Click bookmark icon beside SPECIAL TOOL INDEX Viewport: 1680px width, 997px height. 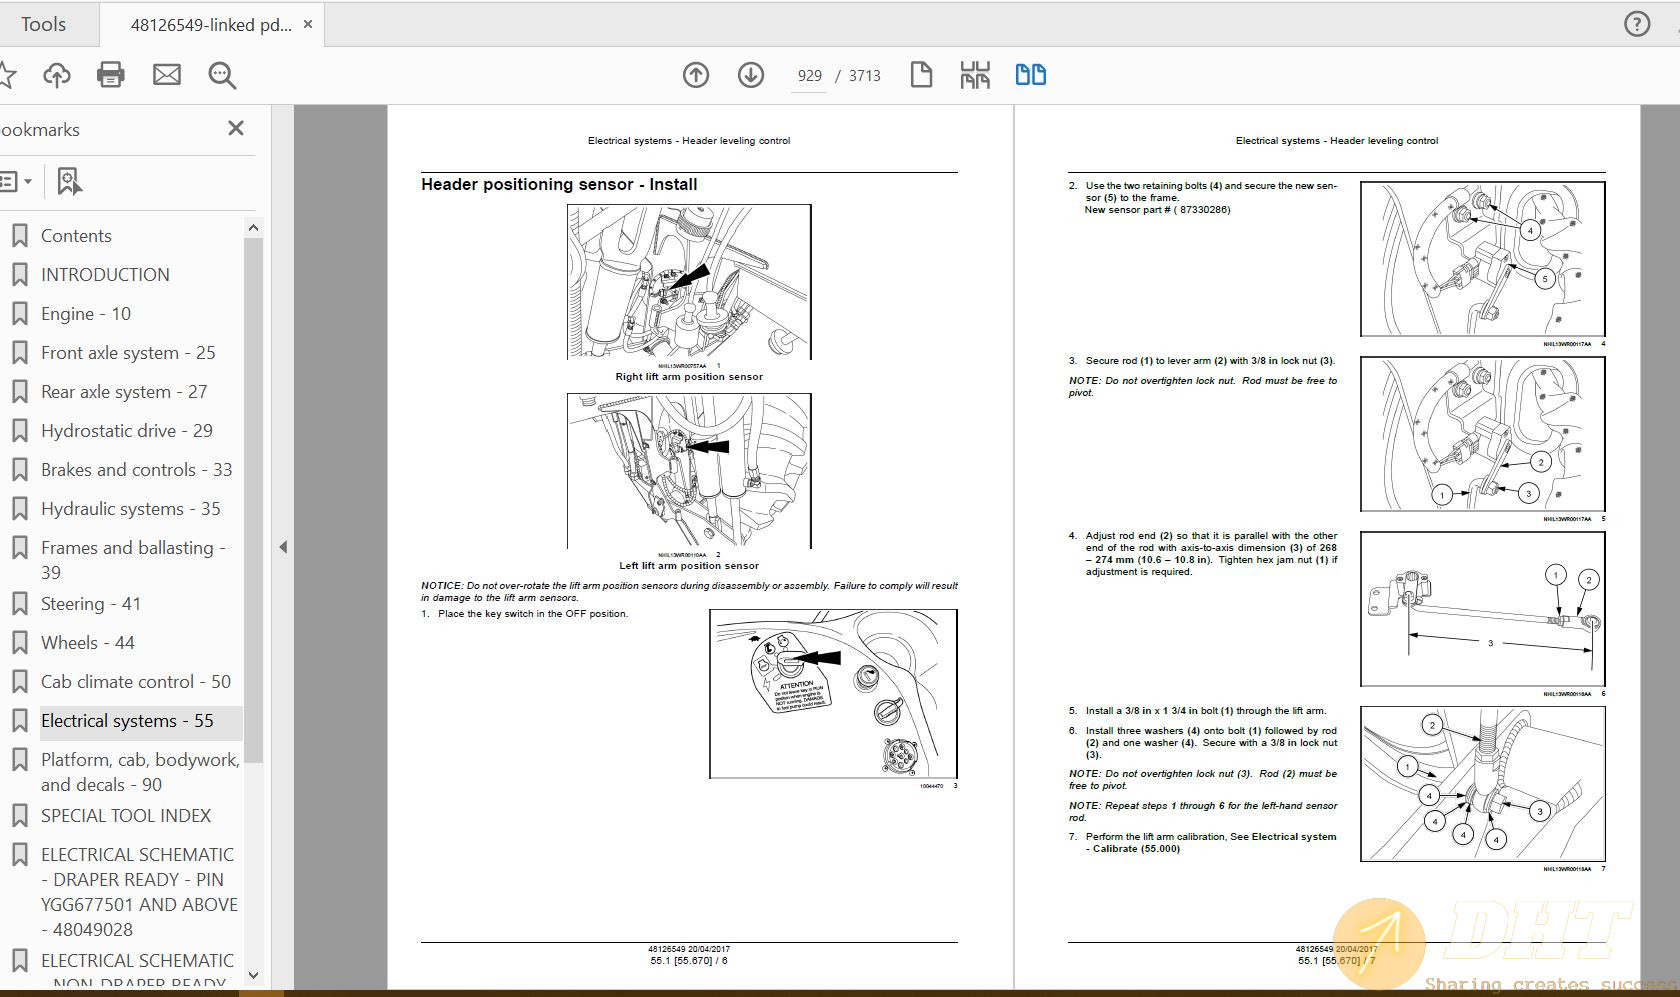tap(19, 816)
